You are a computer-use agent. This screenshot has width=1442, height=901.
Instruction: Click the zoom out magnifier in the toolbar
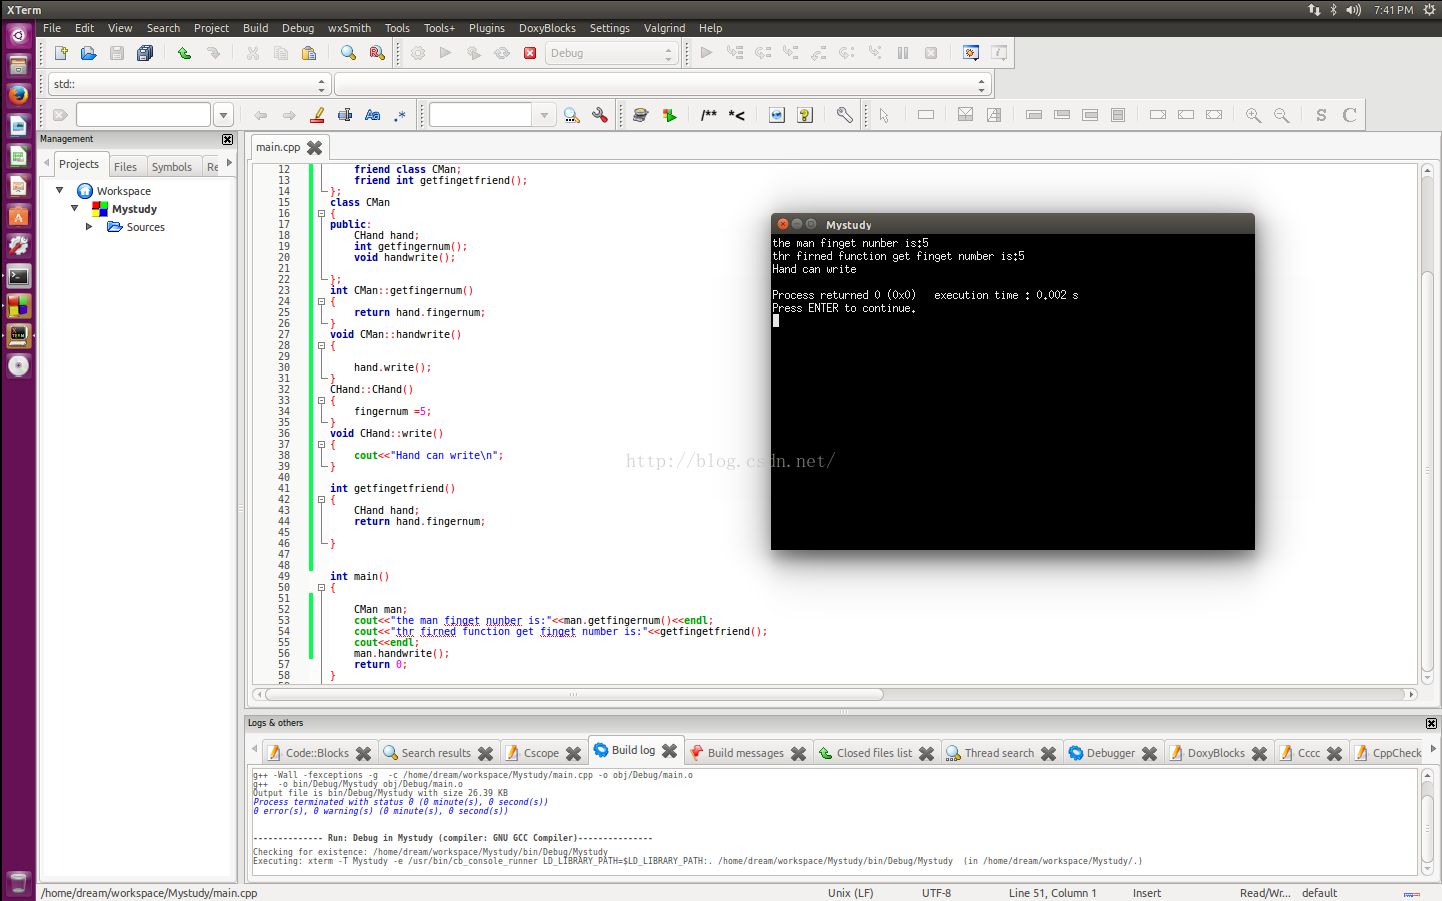[1281, 115]
